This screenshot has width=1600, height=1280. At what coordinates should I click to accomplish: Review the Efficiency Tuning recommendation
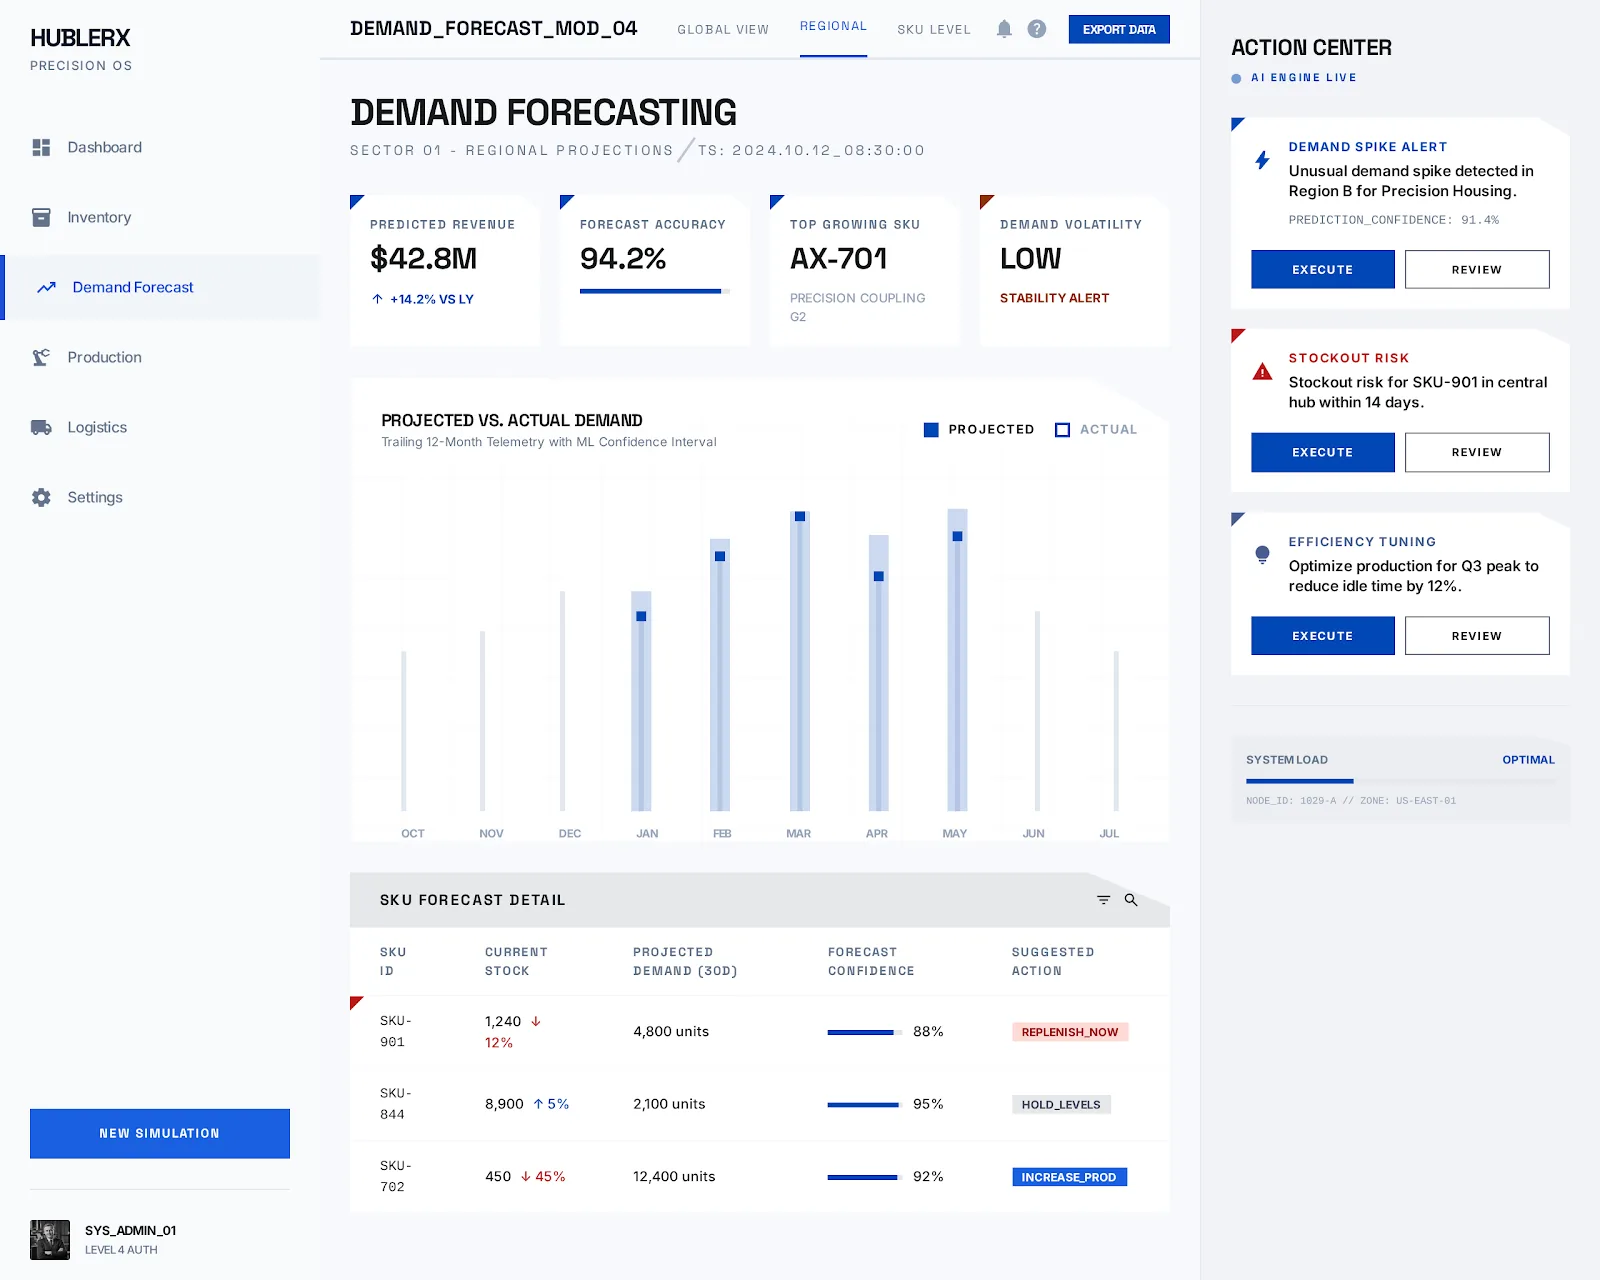pyautogui.click(x=1477, y=636)
